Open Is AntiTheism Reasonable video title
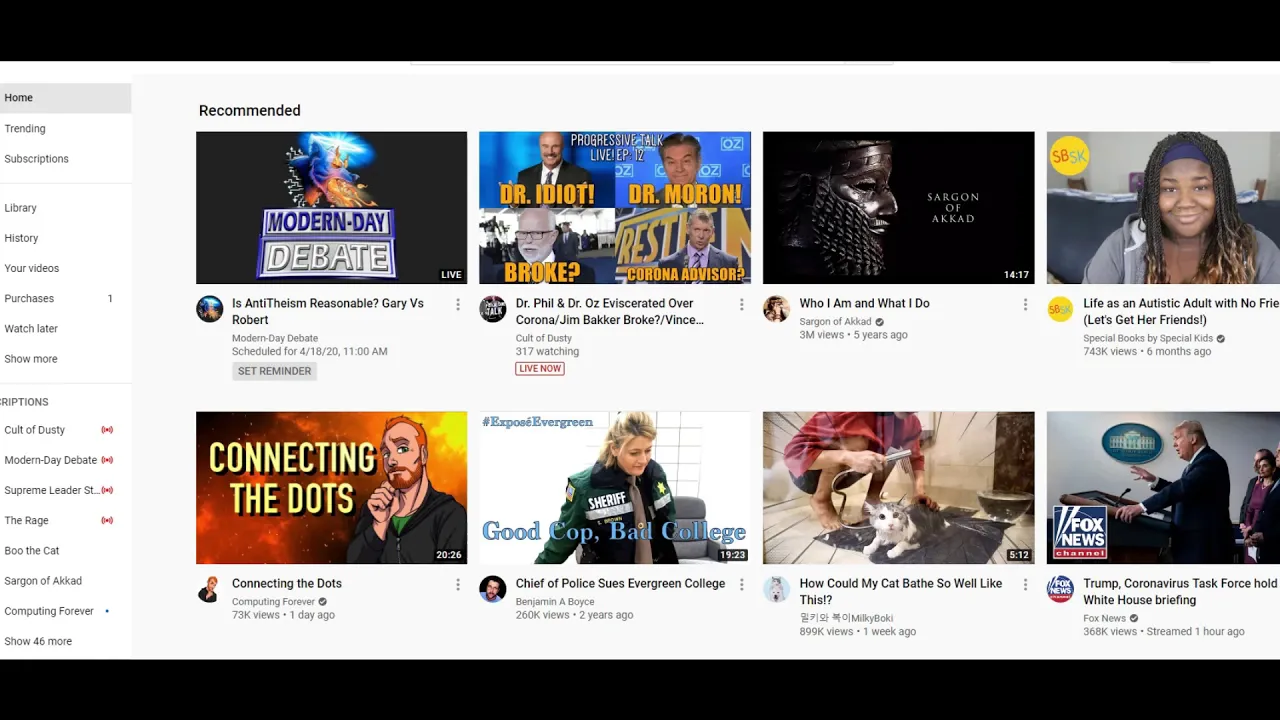Viewport: 1280px width, 720px height. pos(328,312)
